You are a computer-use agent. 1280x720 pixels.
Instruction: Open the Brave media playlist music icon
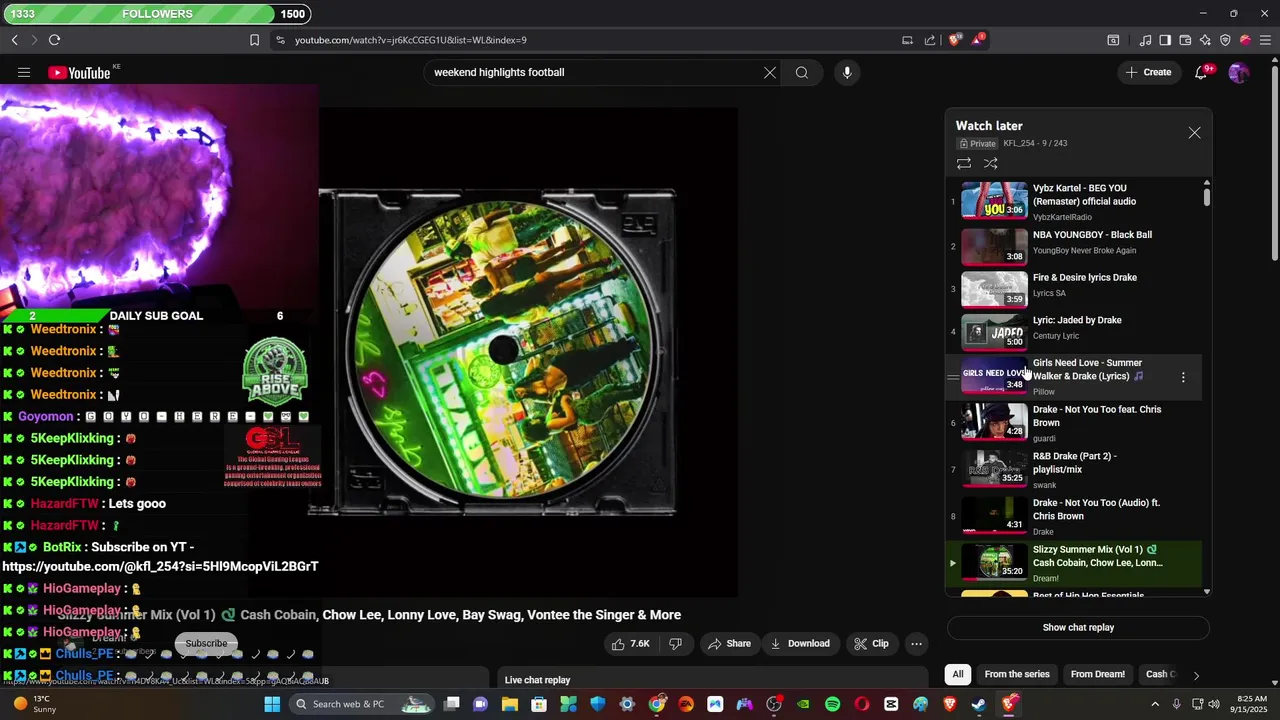(1145, 40)
